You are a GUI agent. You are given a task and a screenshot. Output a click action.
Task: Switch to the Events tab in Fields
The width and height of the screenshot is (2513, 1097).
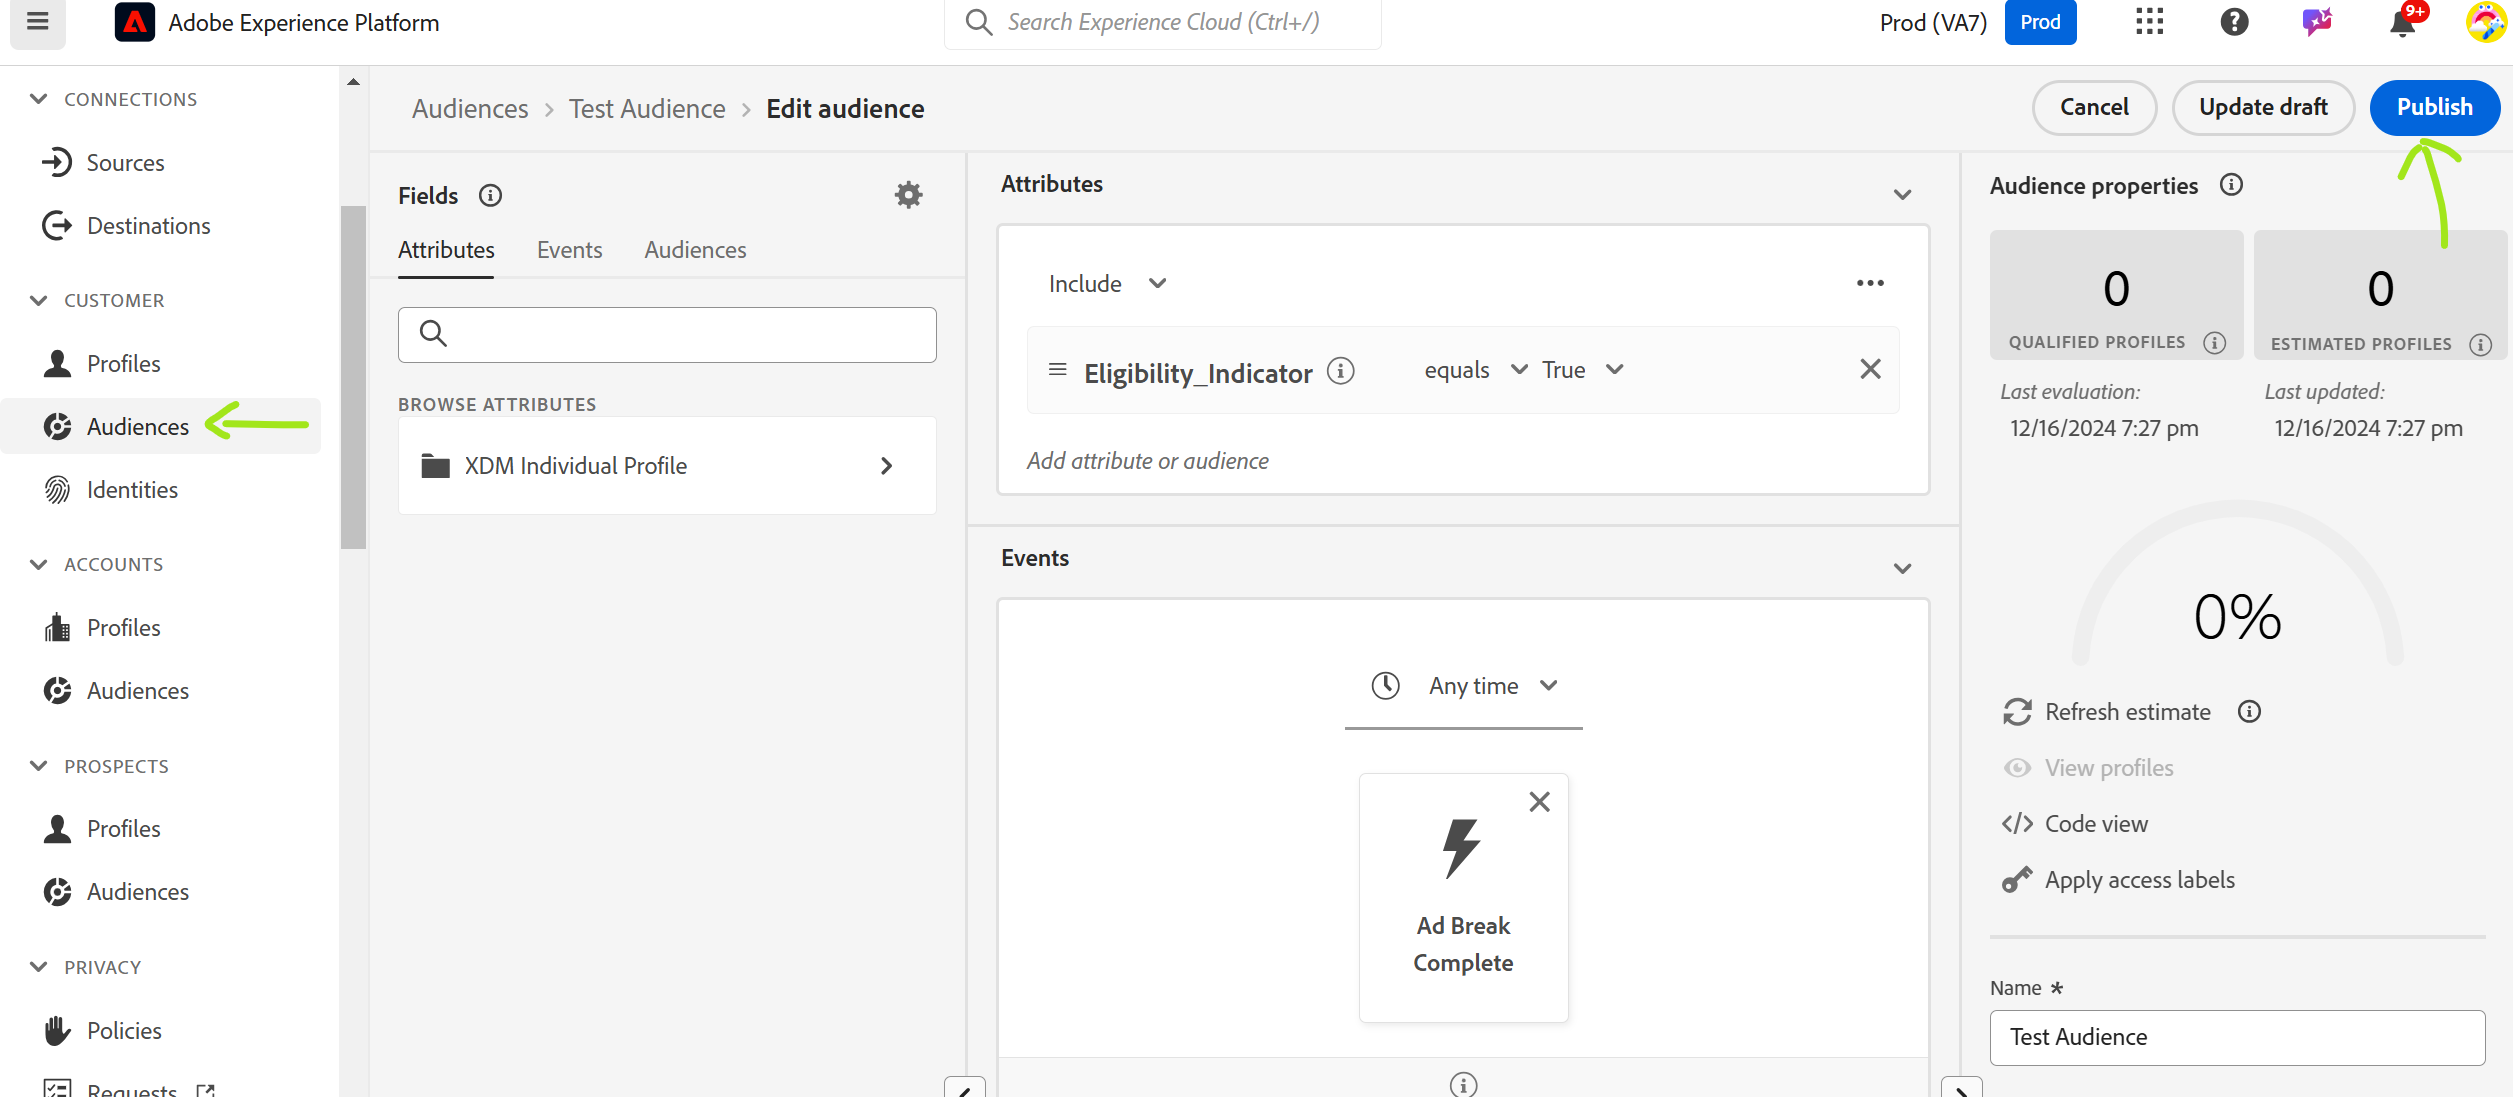568,249
